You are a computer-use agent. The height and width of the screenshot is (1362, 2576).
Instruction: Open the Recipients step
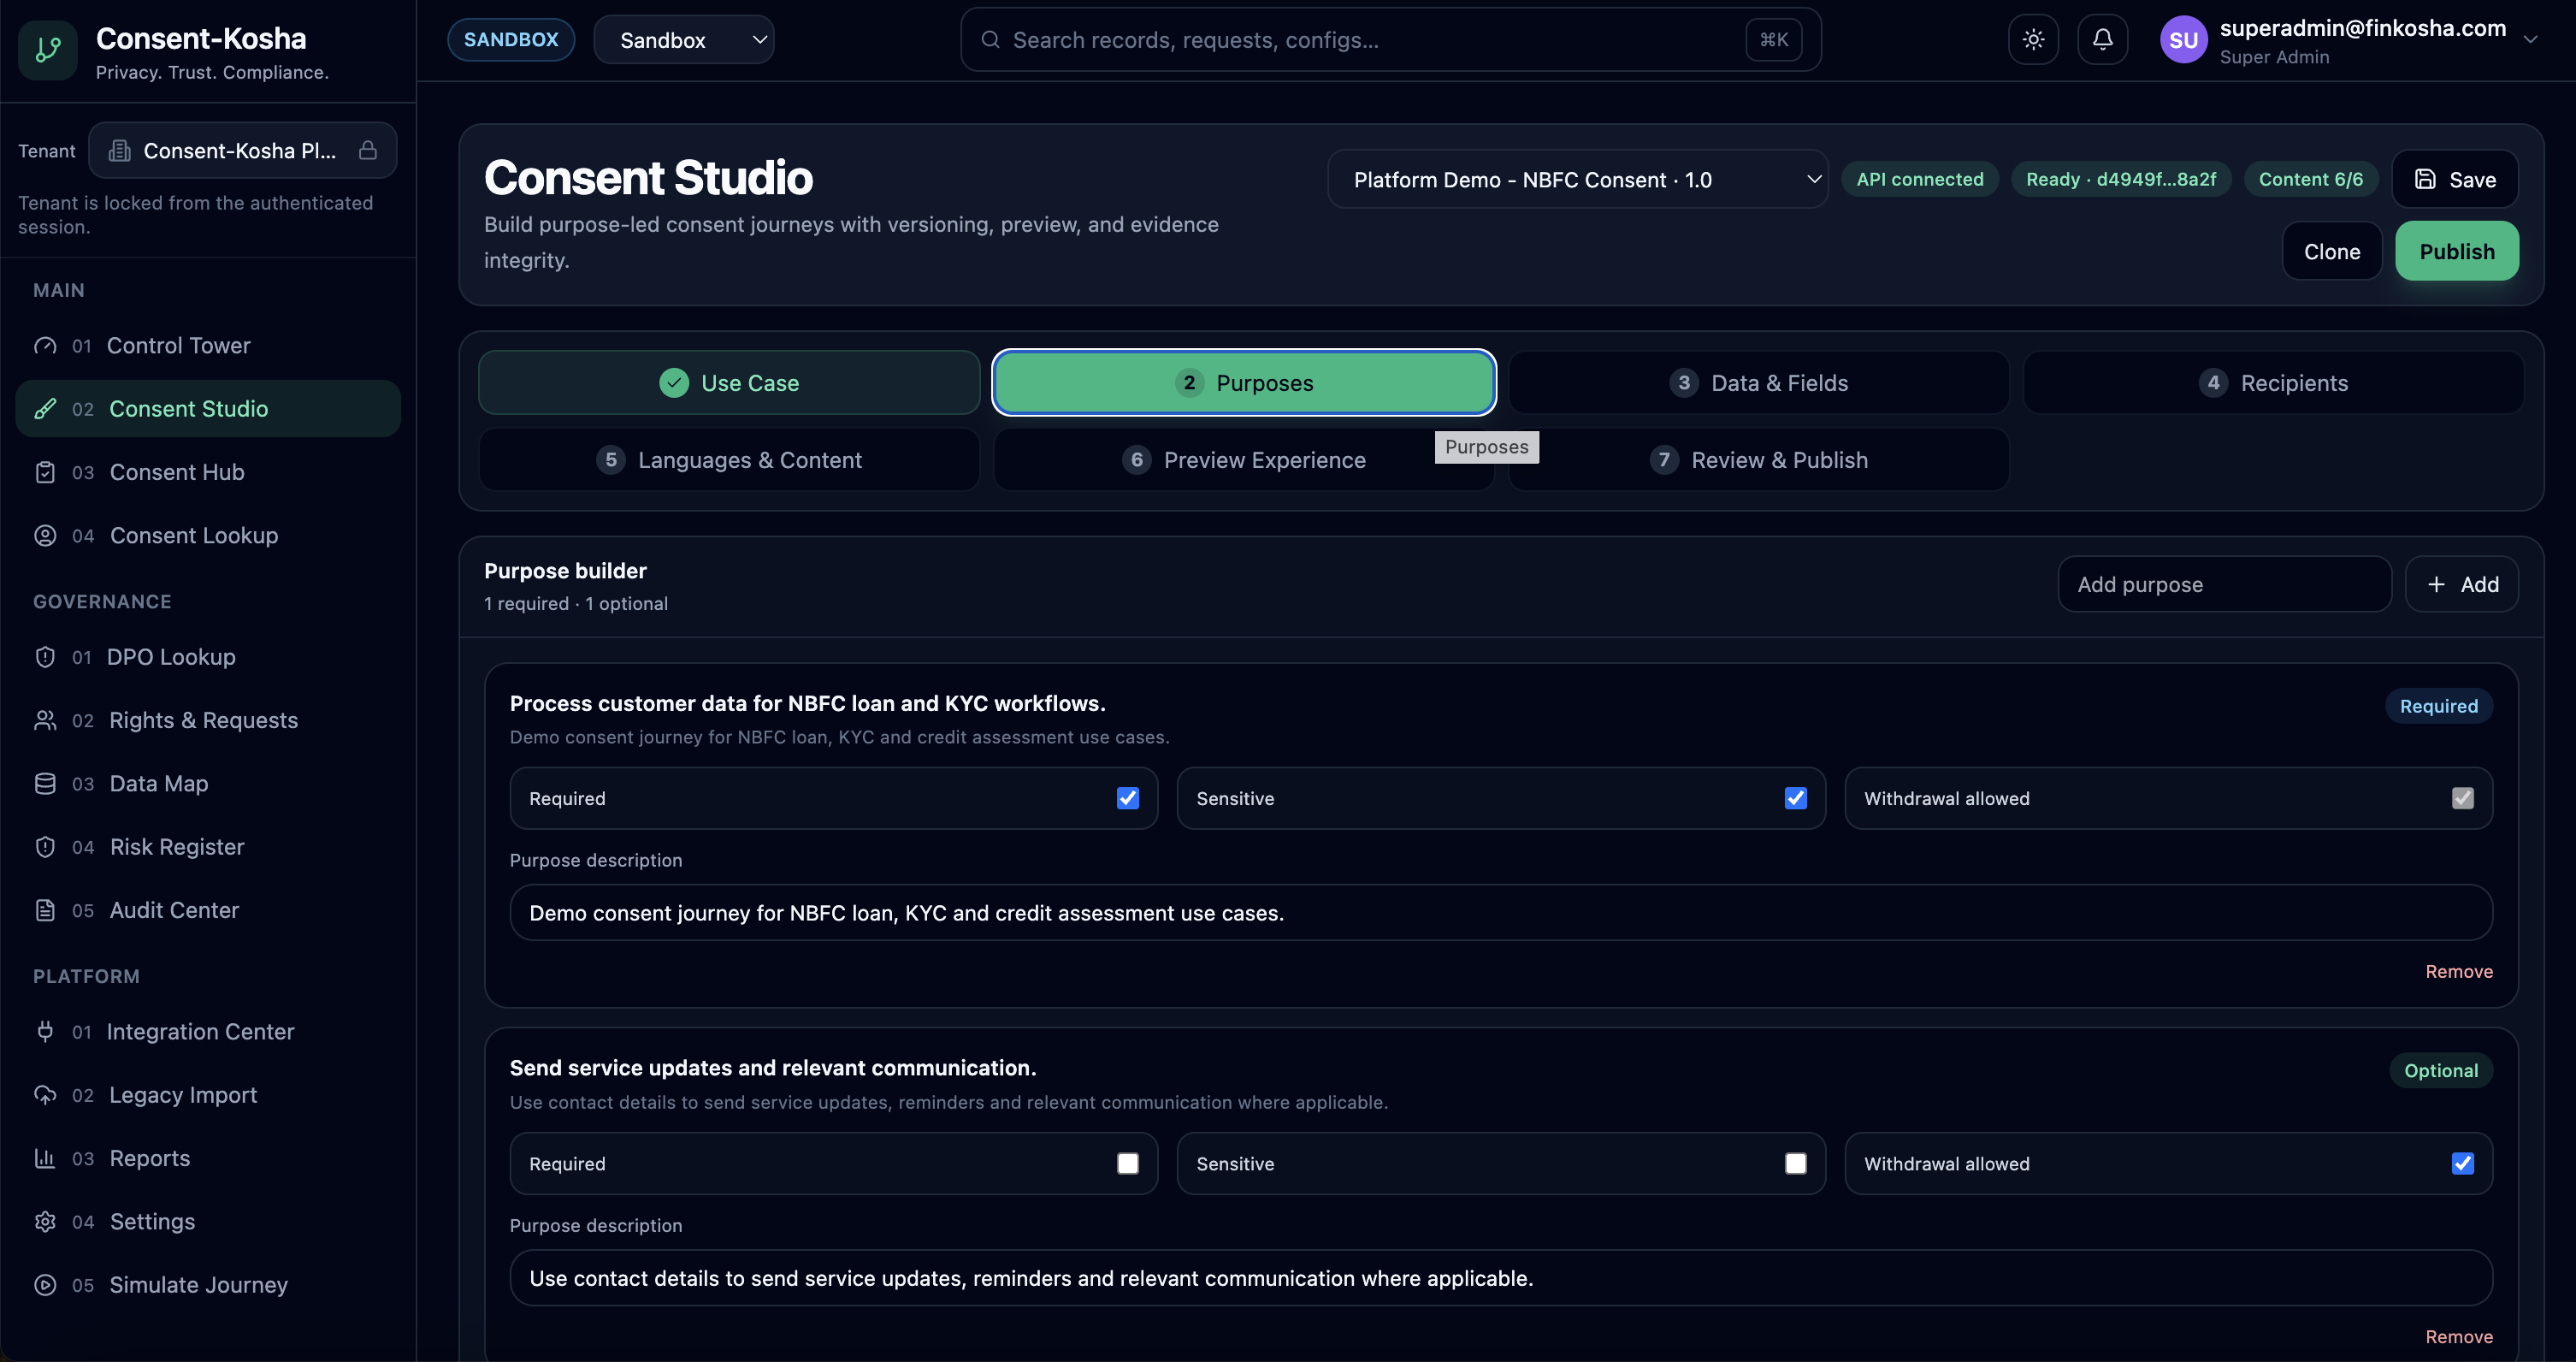pos(2273,383)
